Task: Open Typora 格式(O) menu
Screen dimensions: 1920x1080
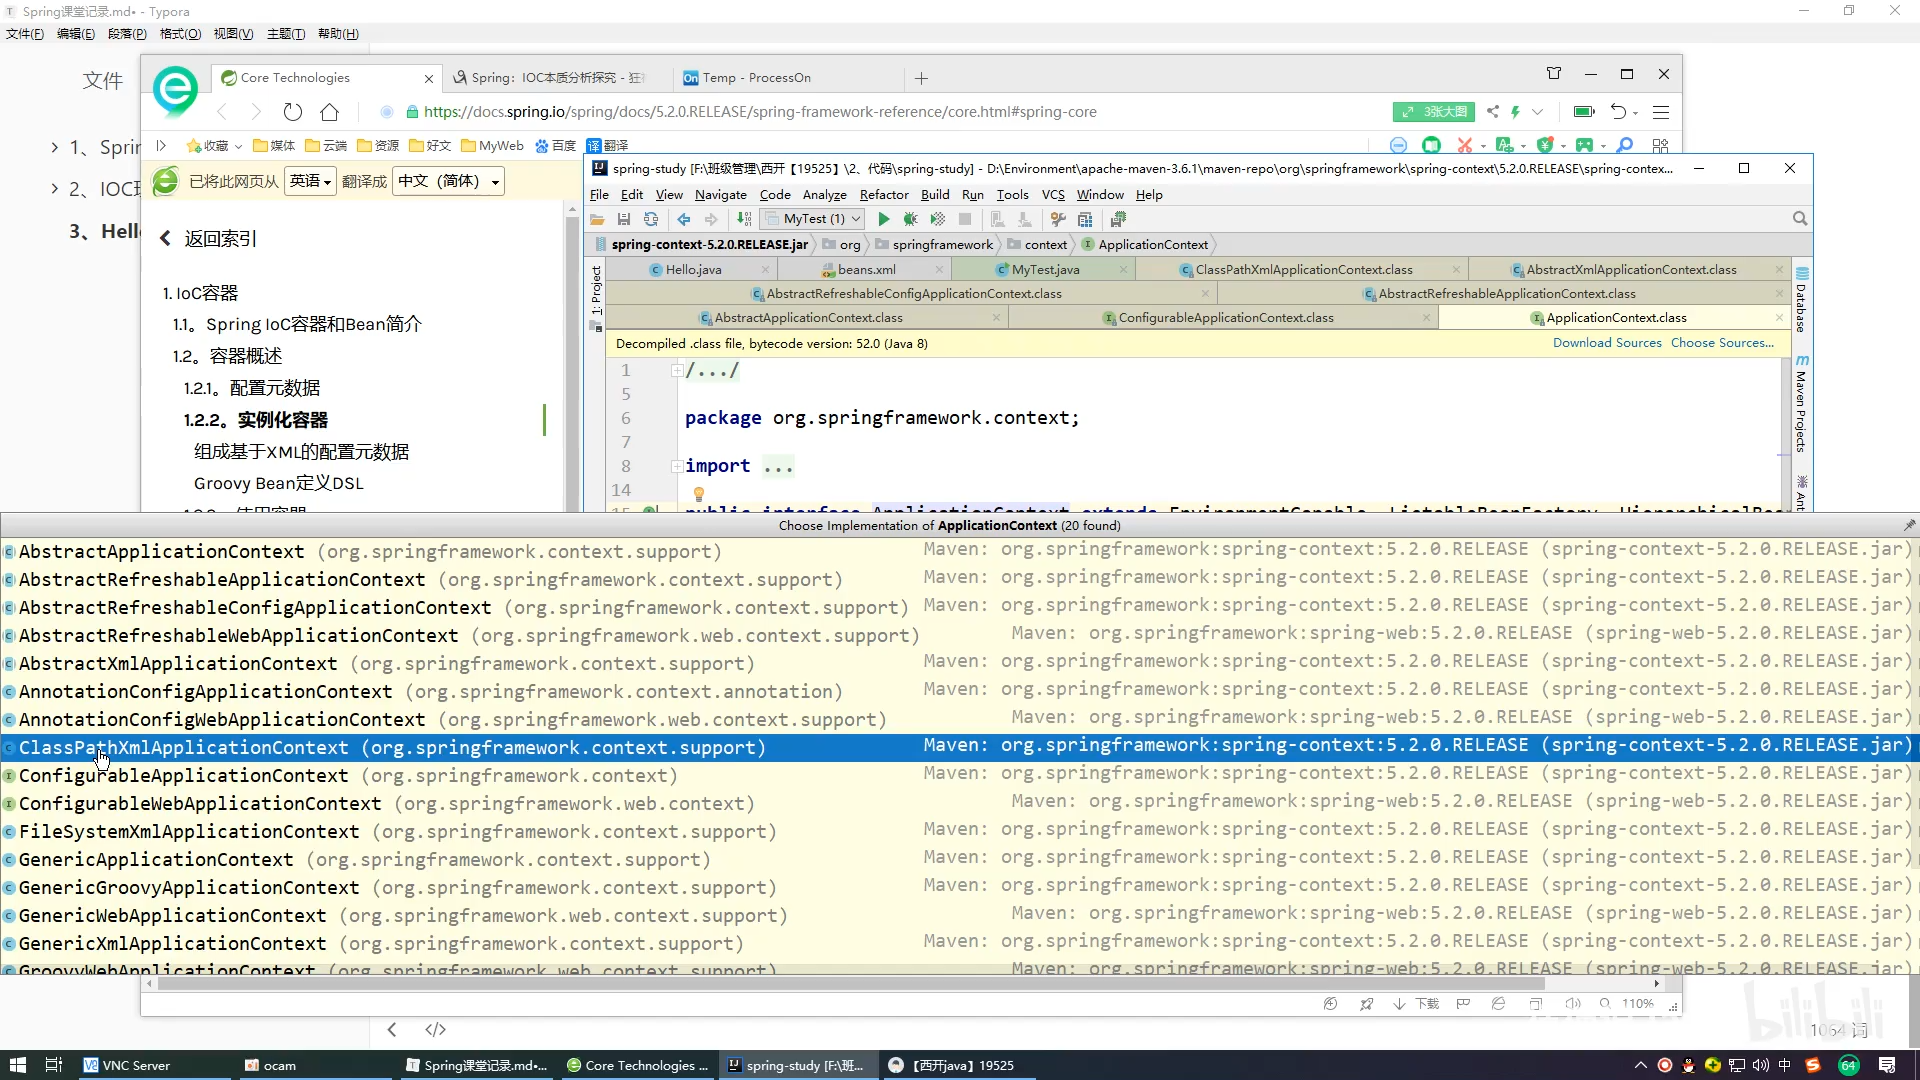Action: tap(180, 34)
